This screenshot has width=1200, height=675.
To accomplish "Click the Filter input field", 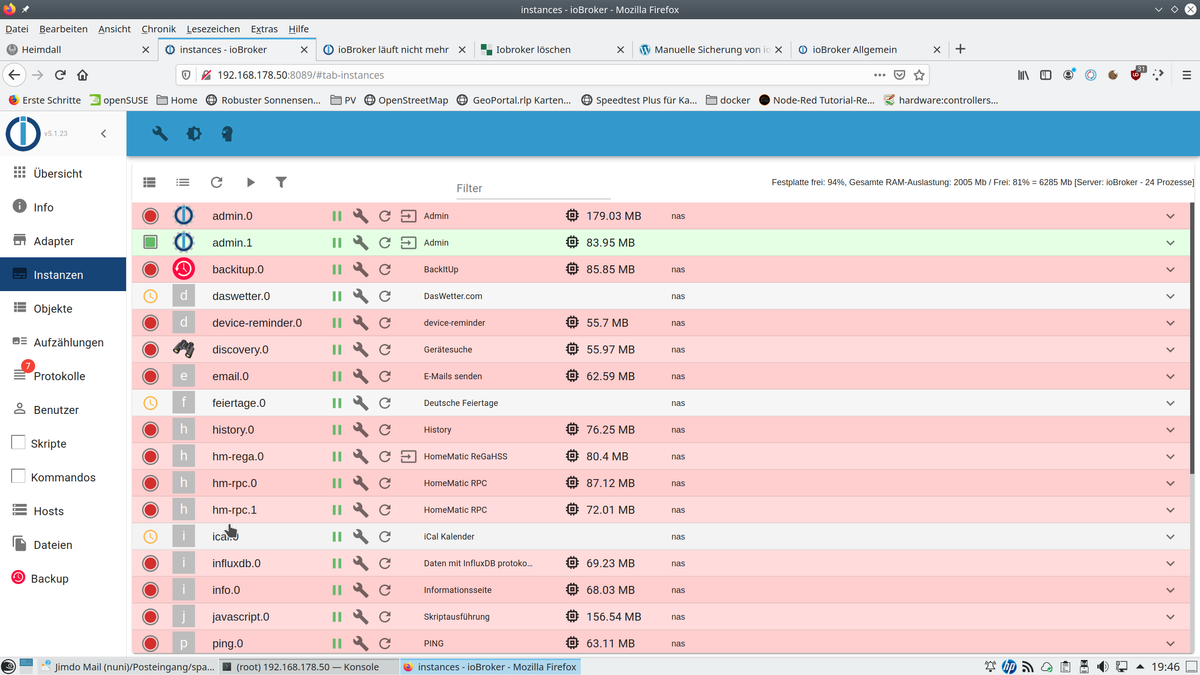I will tap(533, 188).
